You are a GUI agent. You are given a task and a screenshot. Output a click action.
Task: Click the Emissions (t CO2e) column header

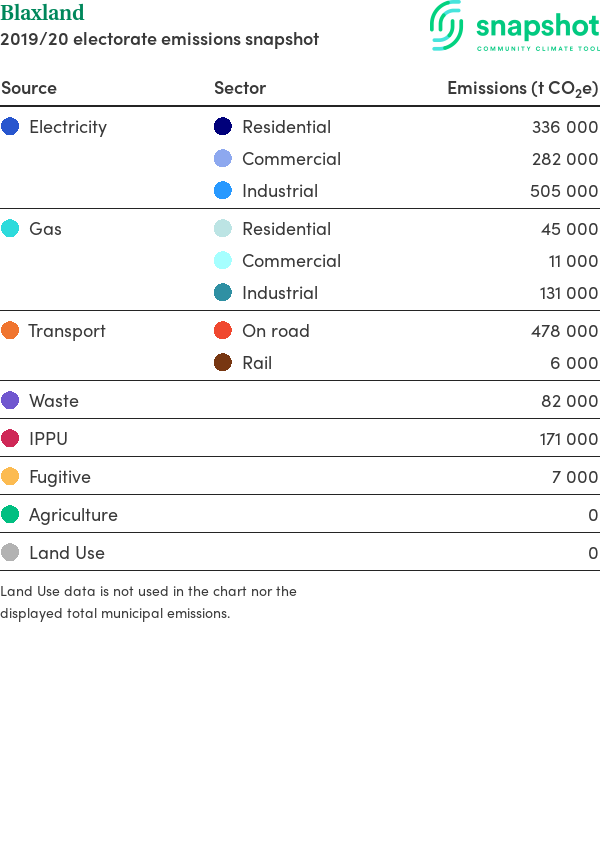pos(522,88)
